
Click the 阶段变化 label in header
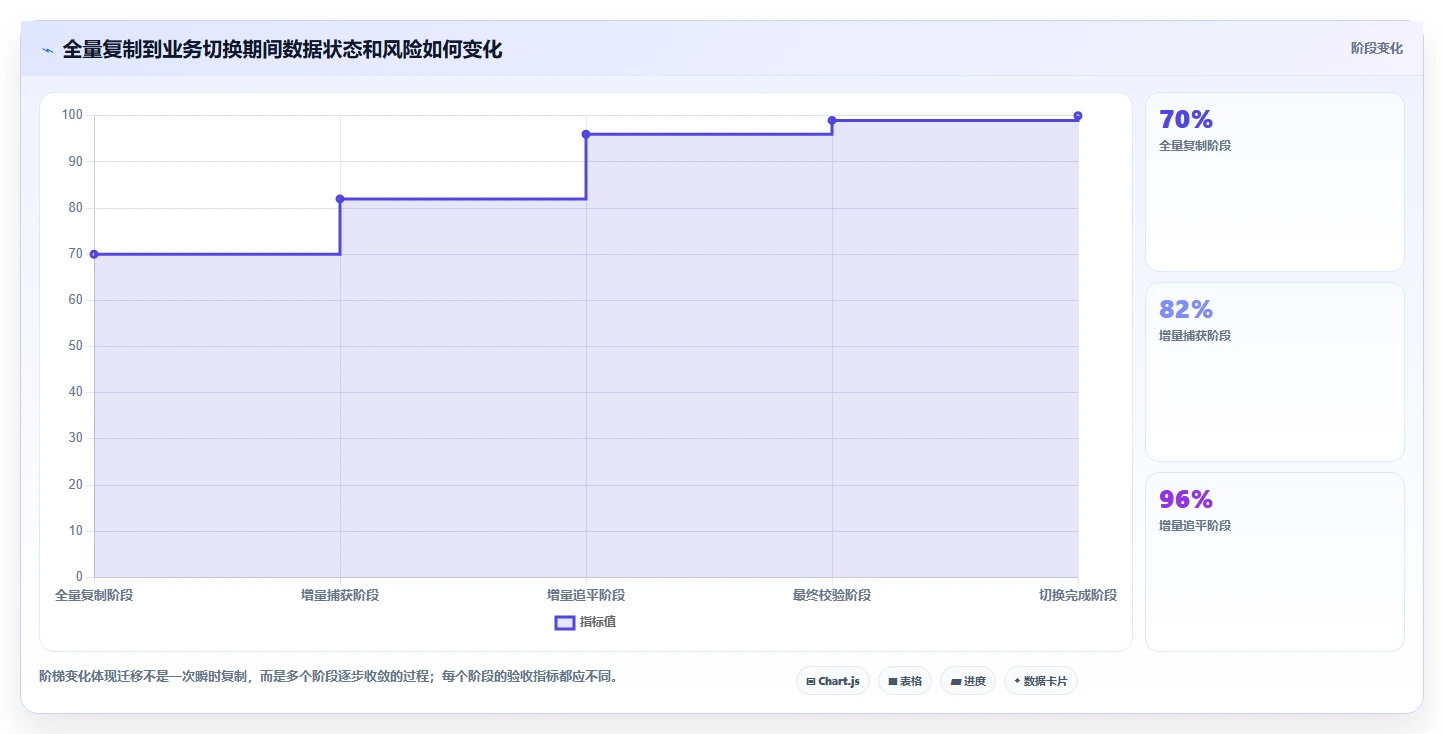[x=1376, y=49]
